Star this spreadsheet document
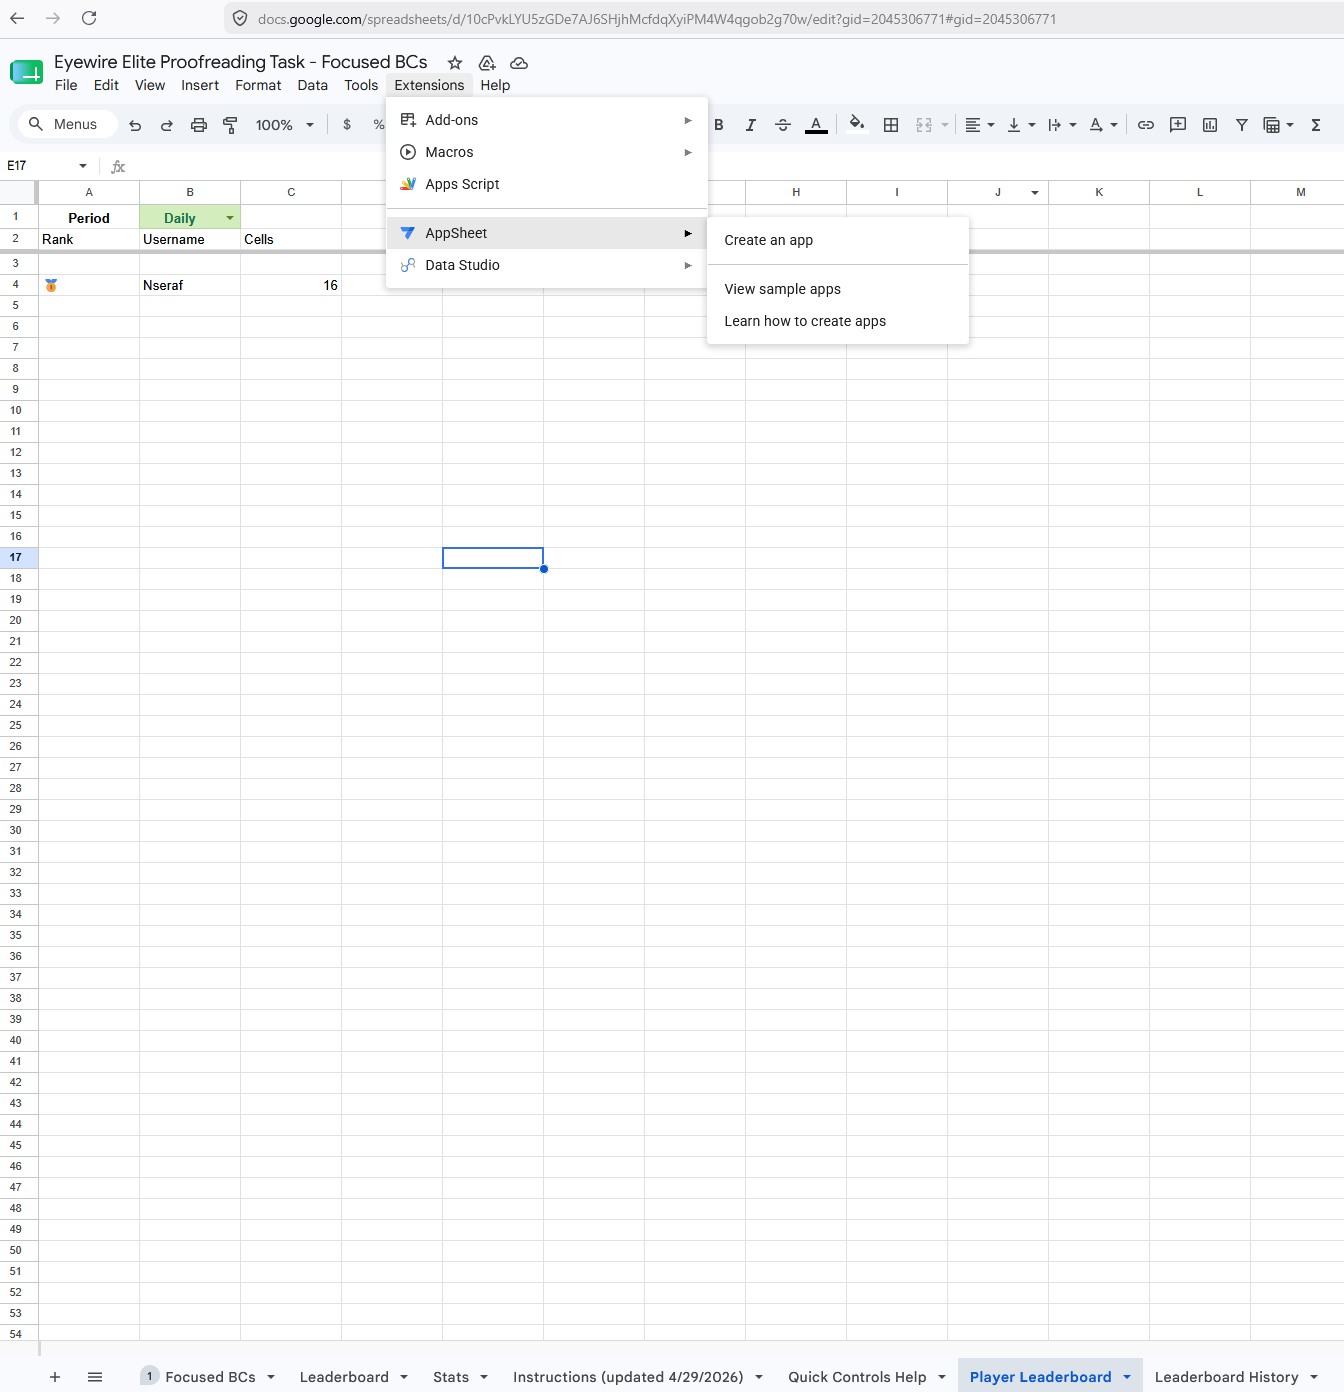This screenshot has height=1392, width=1344. click(455, 63)
